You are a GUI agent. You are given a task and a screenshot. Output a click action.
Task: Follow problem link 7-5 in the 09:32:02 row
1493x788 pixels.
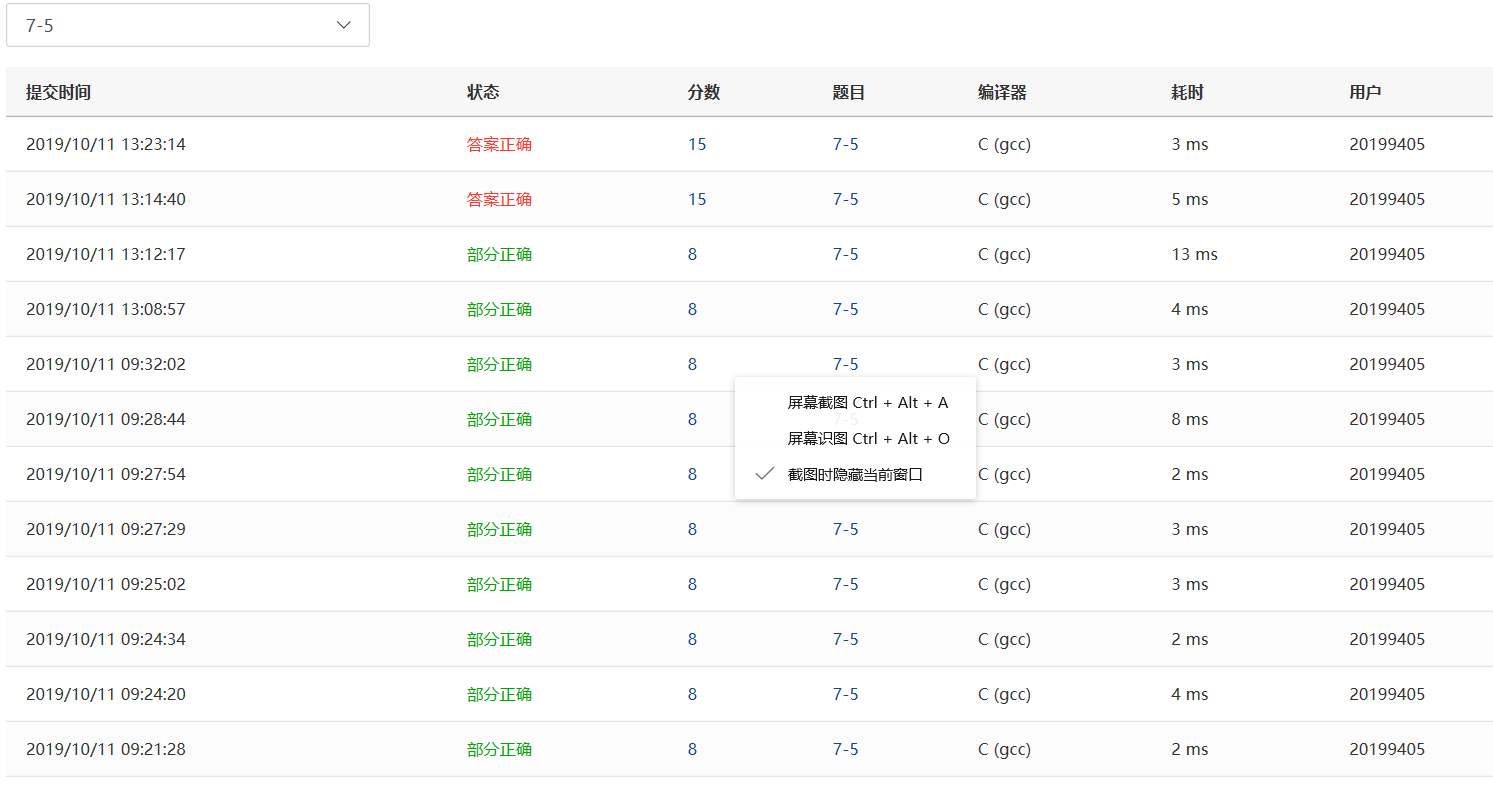[845, 364]
